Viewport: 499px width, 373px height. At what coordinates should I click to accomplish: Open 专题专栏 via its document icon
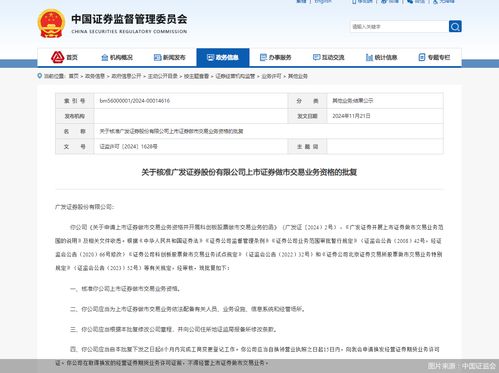422,57
